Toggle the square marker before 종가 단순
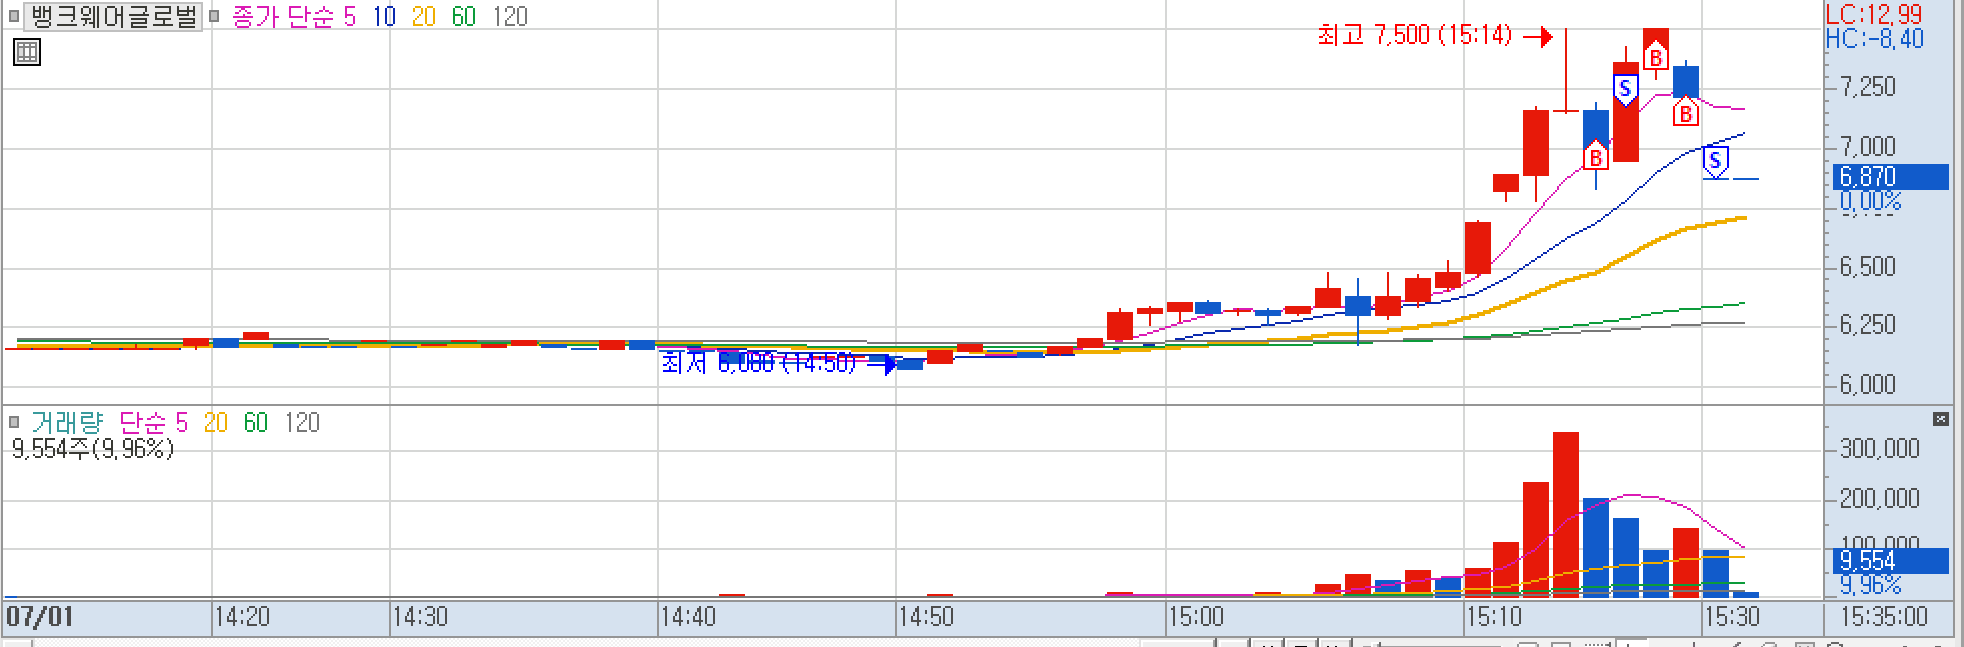1964x647 pixels. 214,16
